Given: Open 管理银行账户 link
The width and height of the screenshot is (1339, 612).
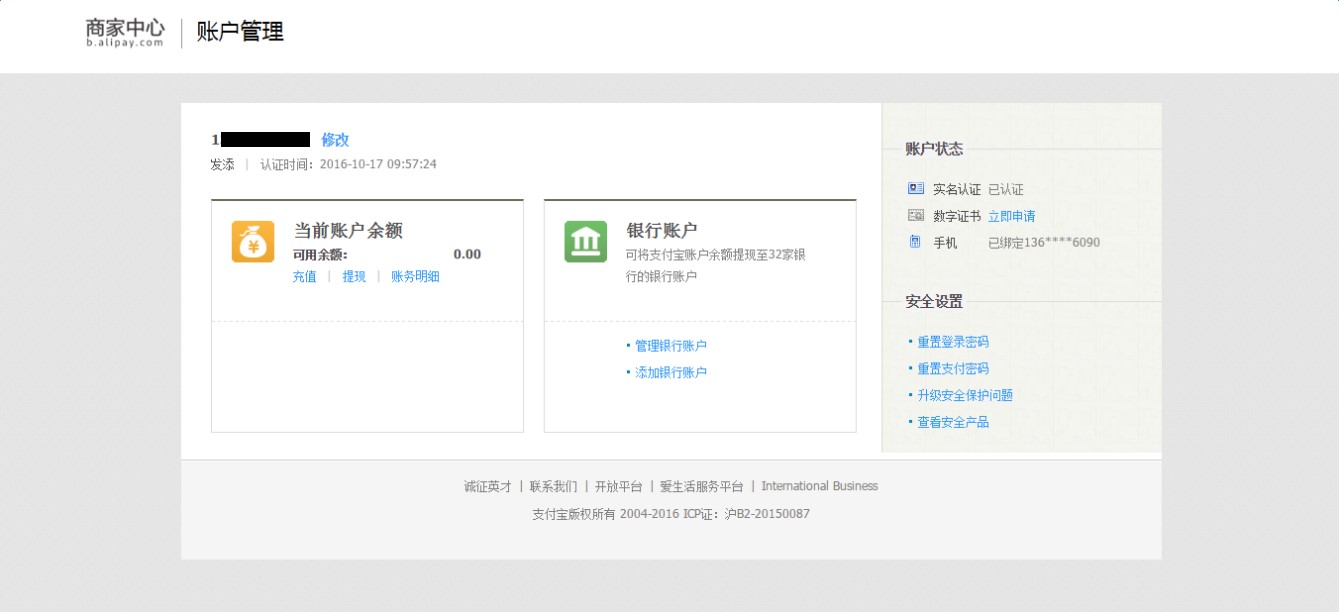Looking at the screenshot, I should (671, 346).
